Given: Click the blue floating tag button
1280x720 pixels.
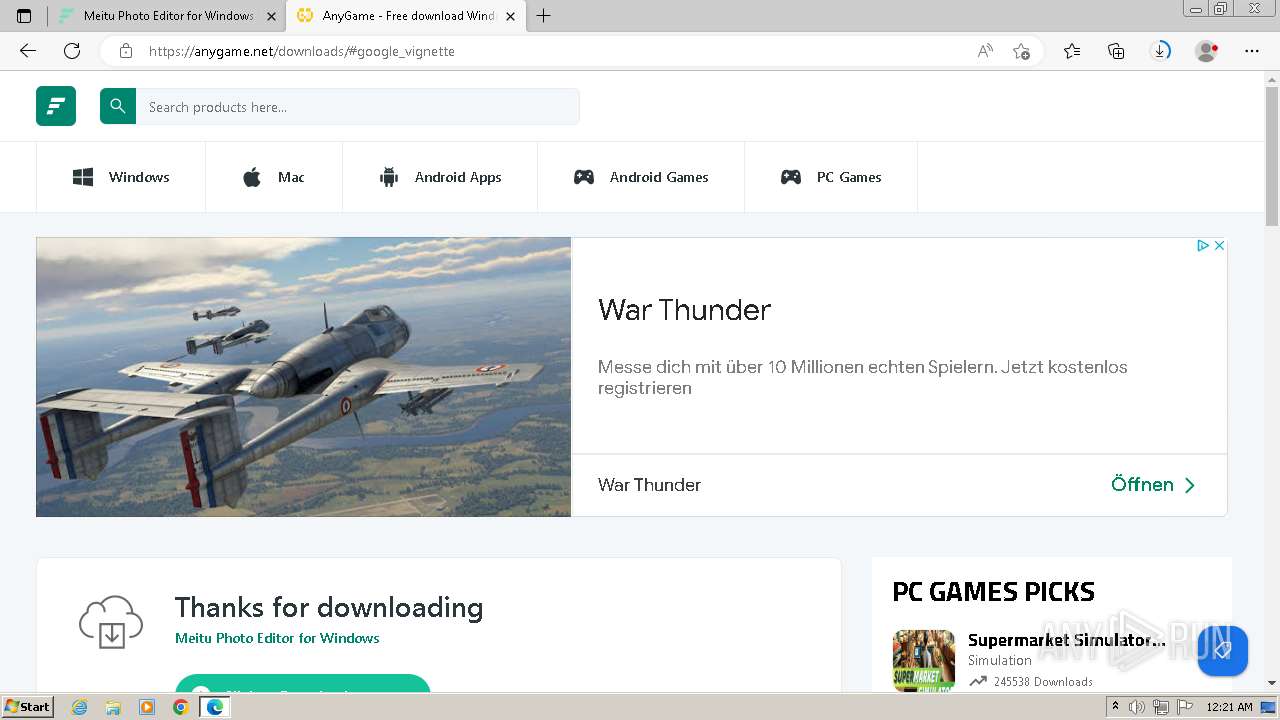Looking at the screenshot, I should (x=1222, y=651).
